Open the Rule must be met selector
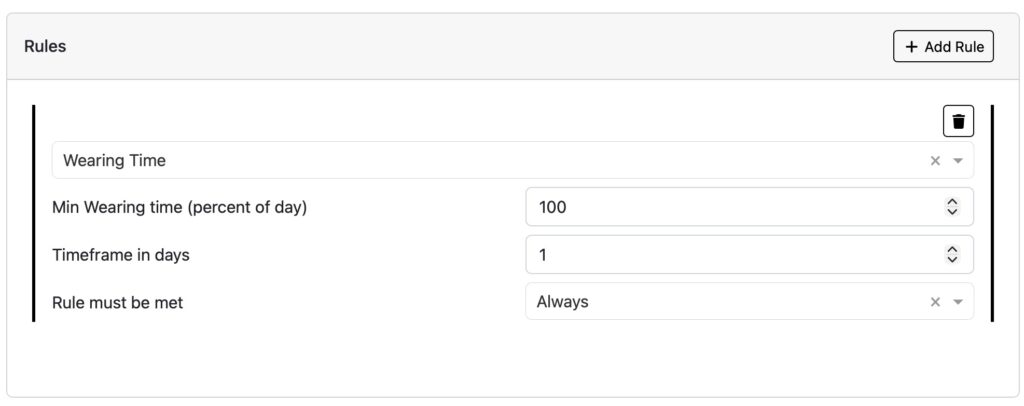The image size is (1024, 406). click(x=720, y=302)
